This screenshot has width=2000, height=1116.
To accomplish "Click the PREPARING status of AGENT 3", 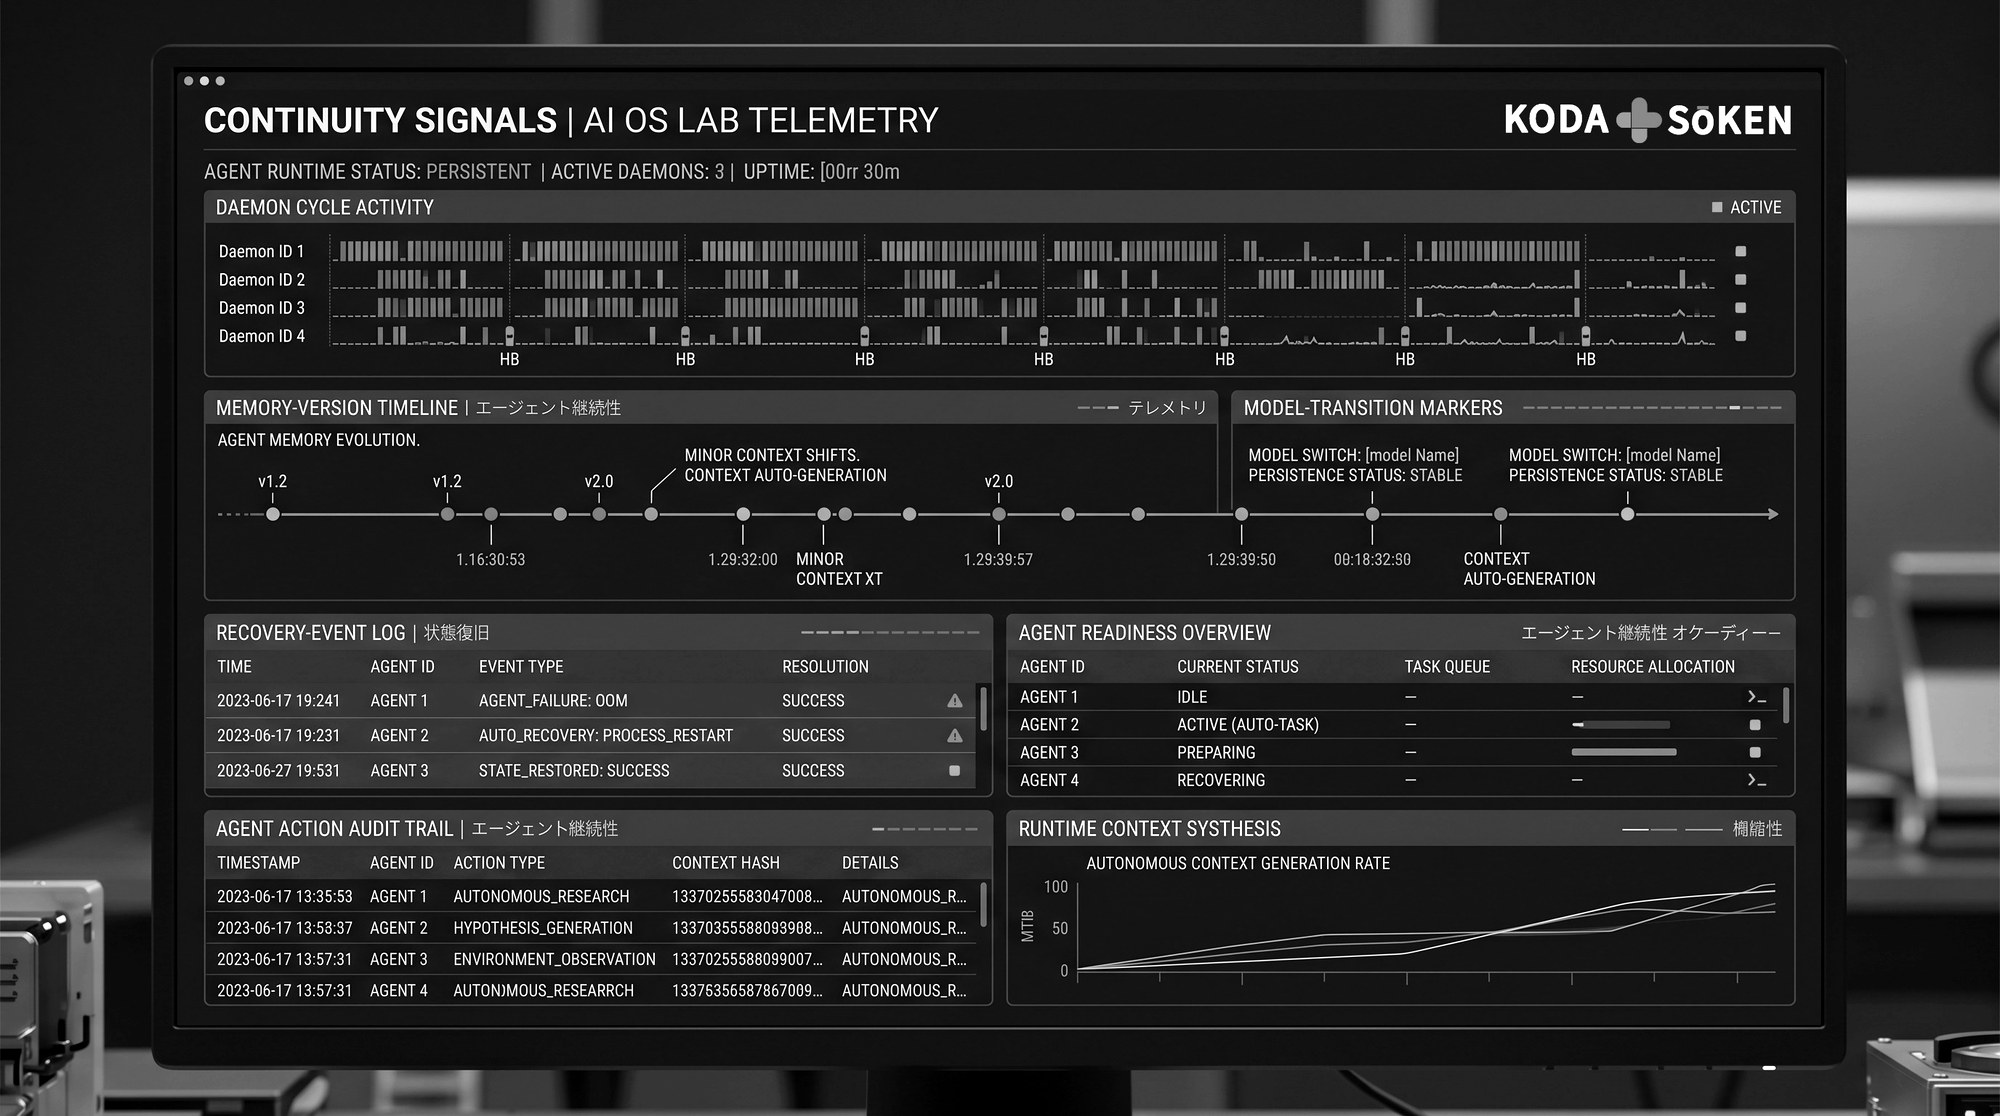I will click(x=1216, y=752).
